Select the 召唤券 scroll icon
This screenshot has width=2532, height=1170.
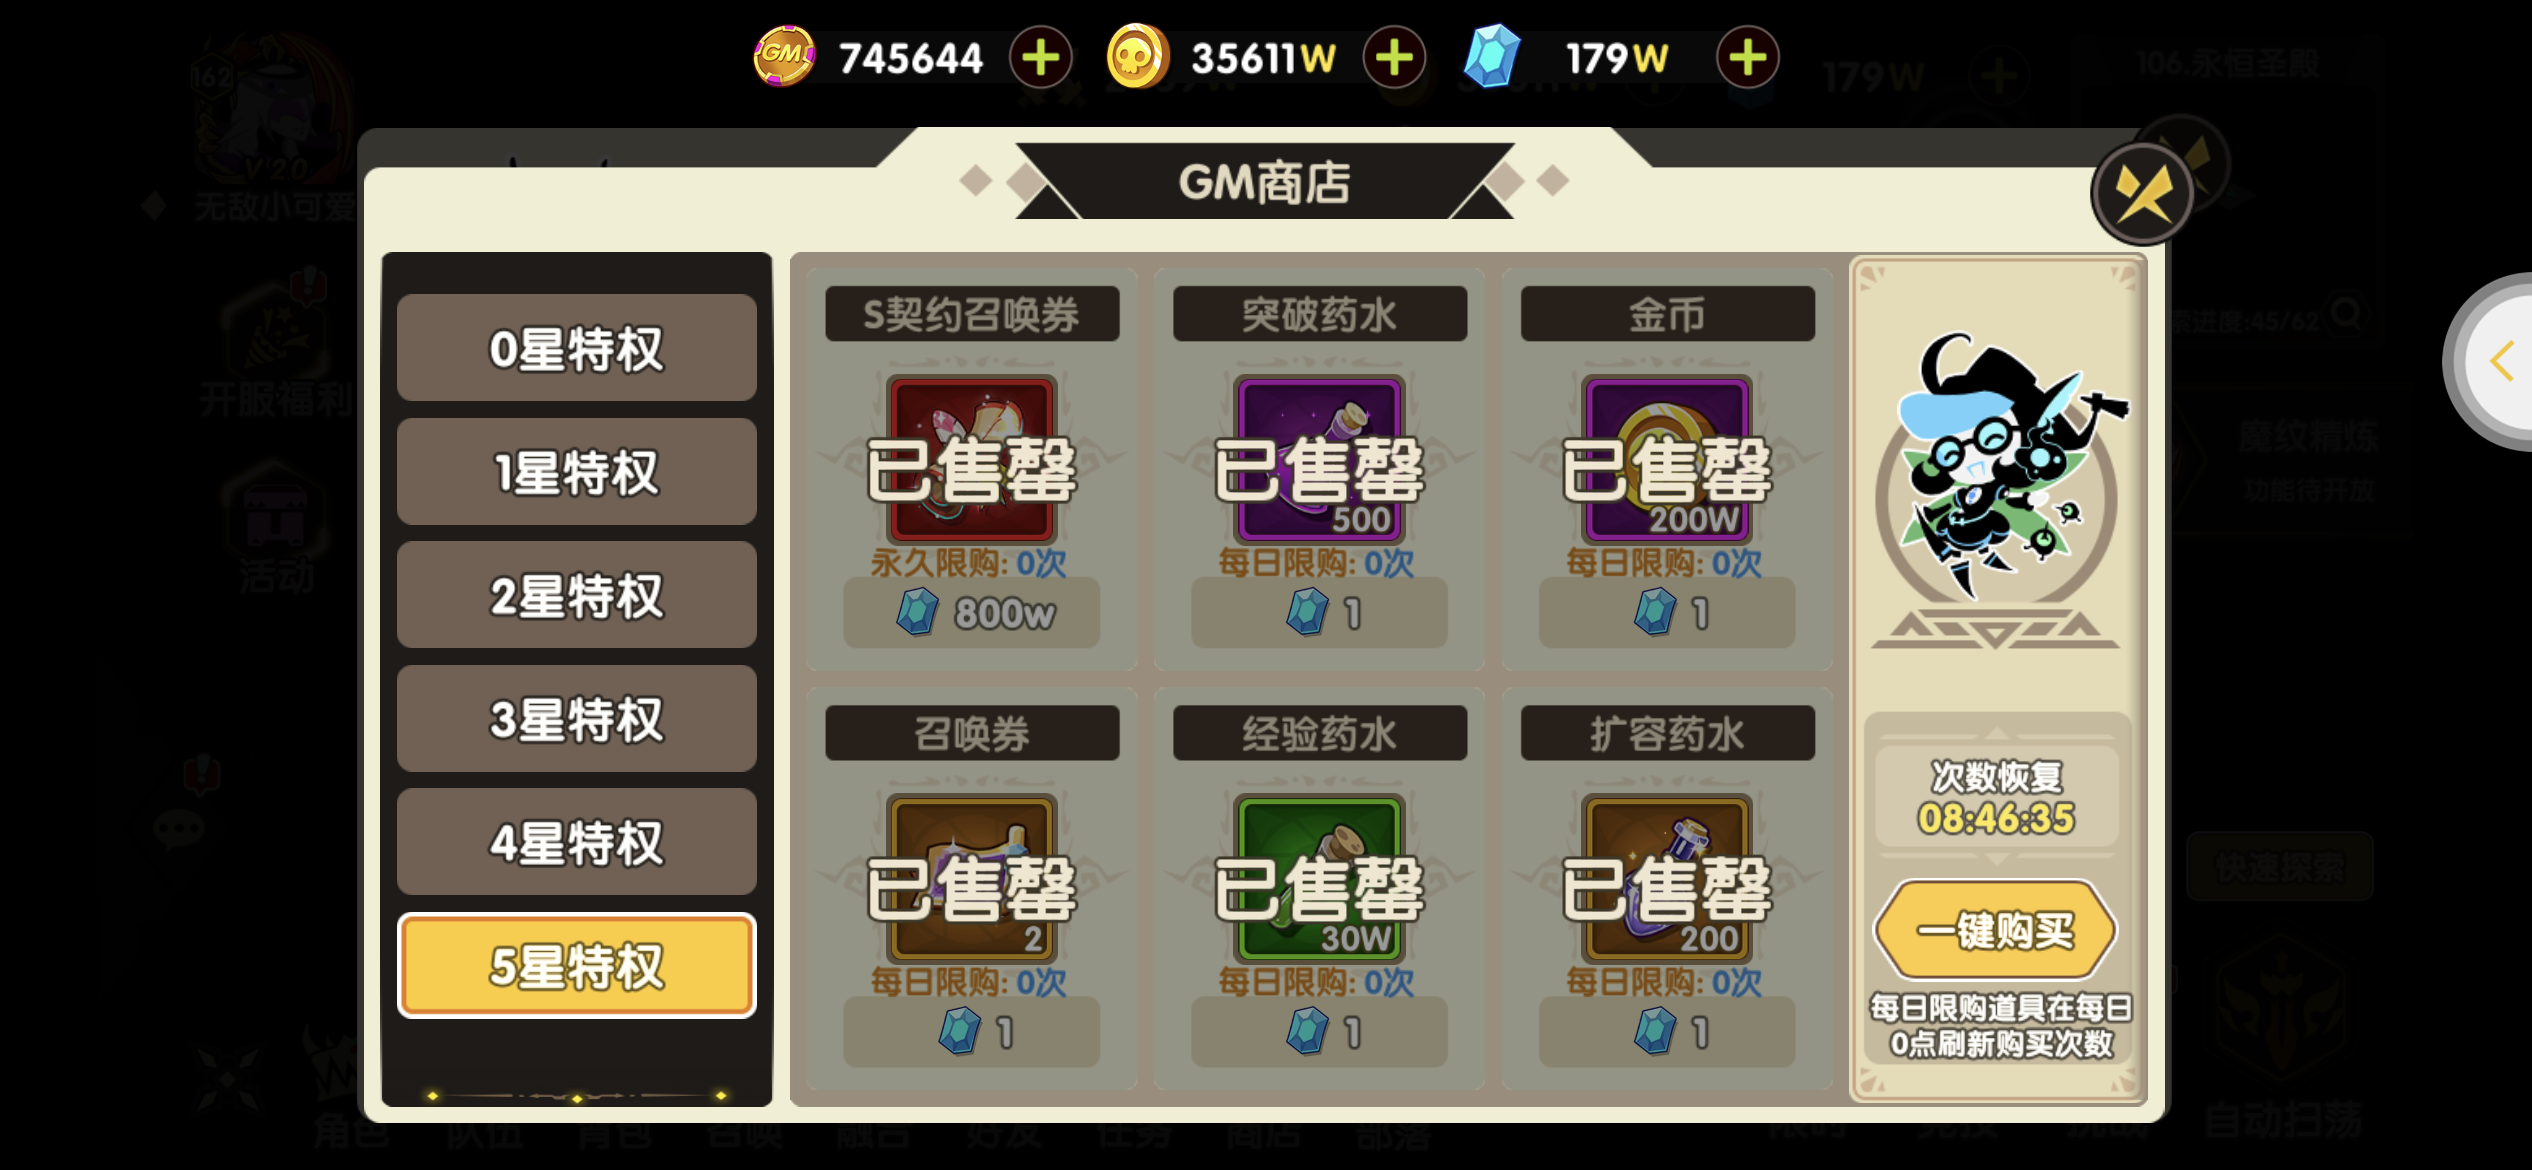[x=971, y=878]
